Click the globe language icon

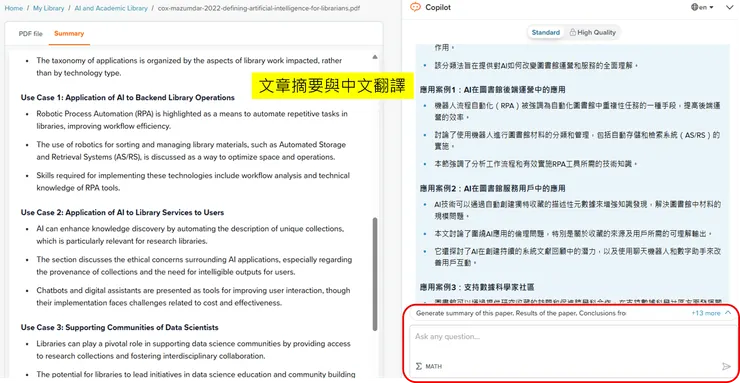694,7
